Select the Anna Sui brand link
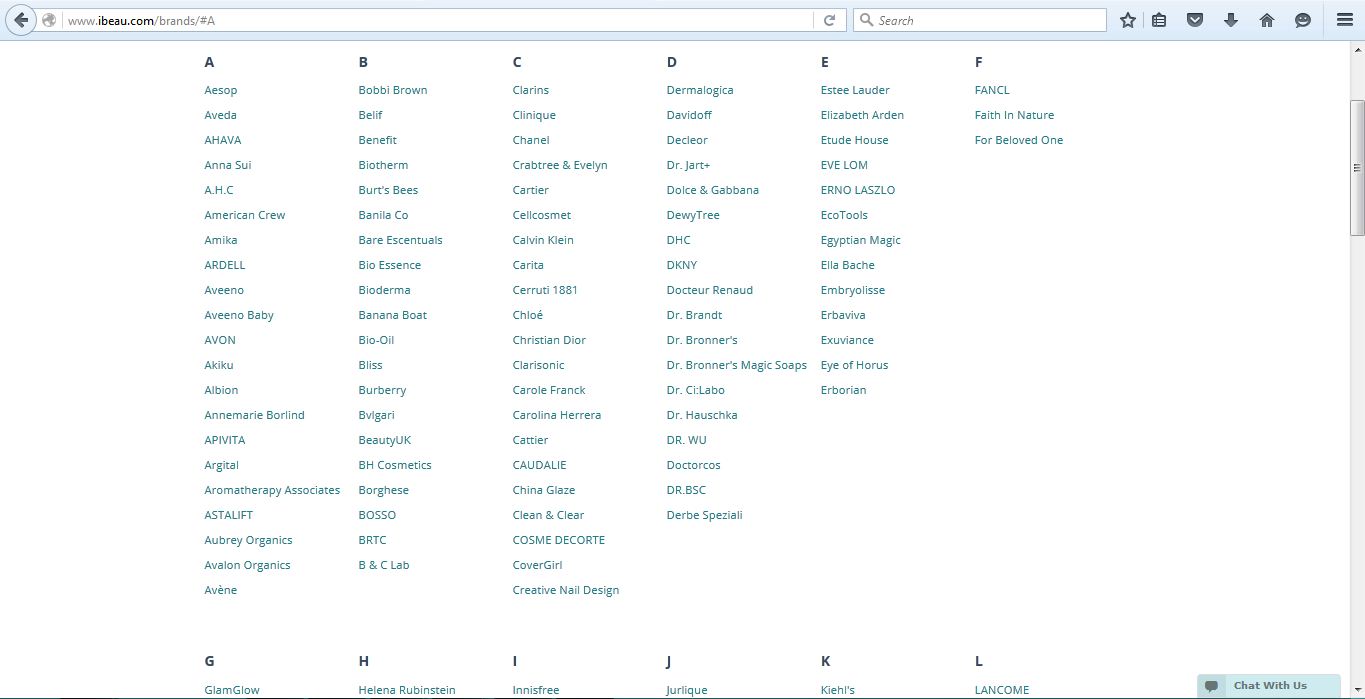This screenshot has width=1365, height=699. point(228,165)
